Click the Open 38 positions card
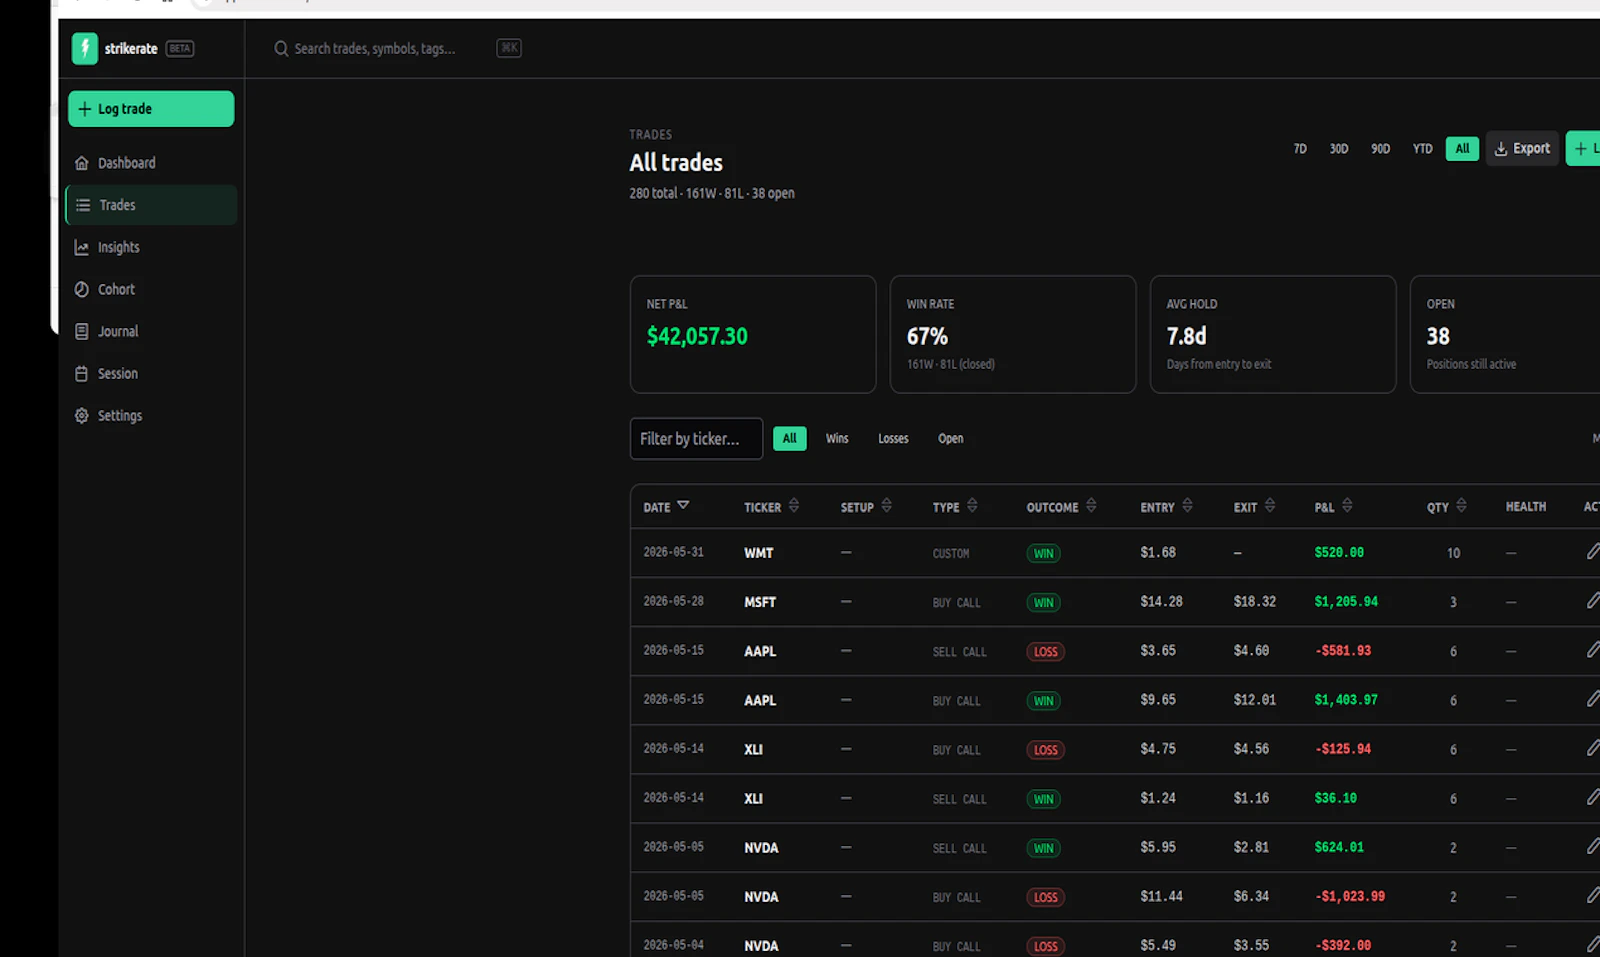 click(1505, 334)
